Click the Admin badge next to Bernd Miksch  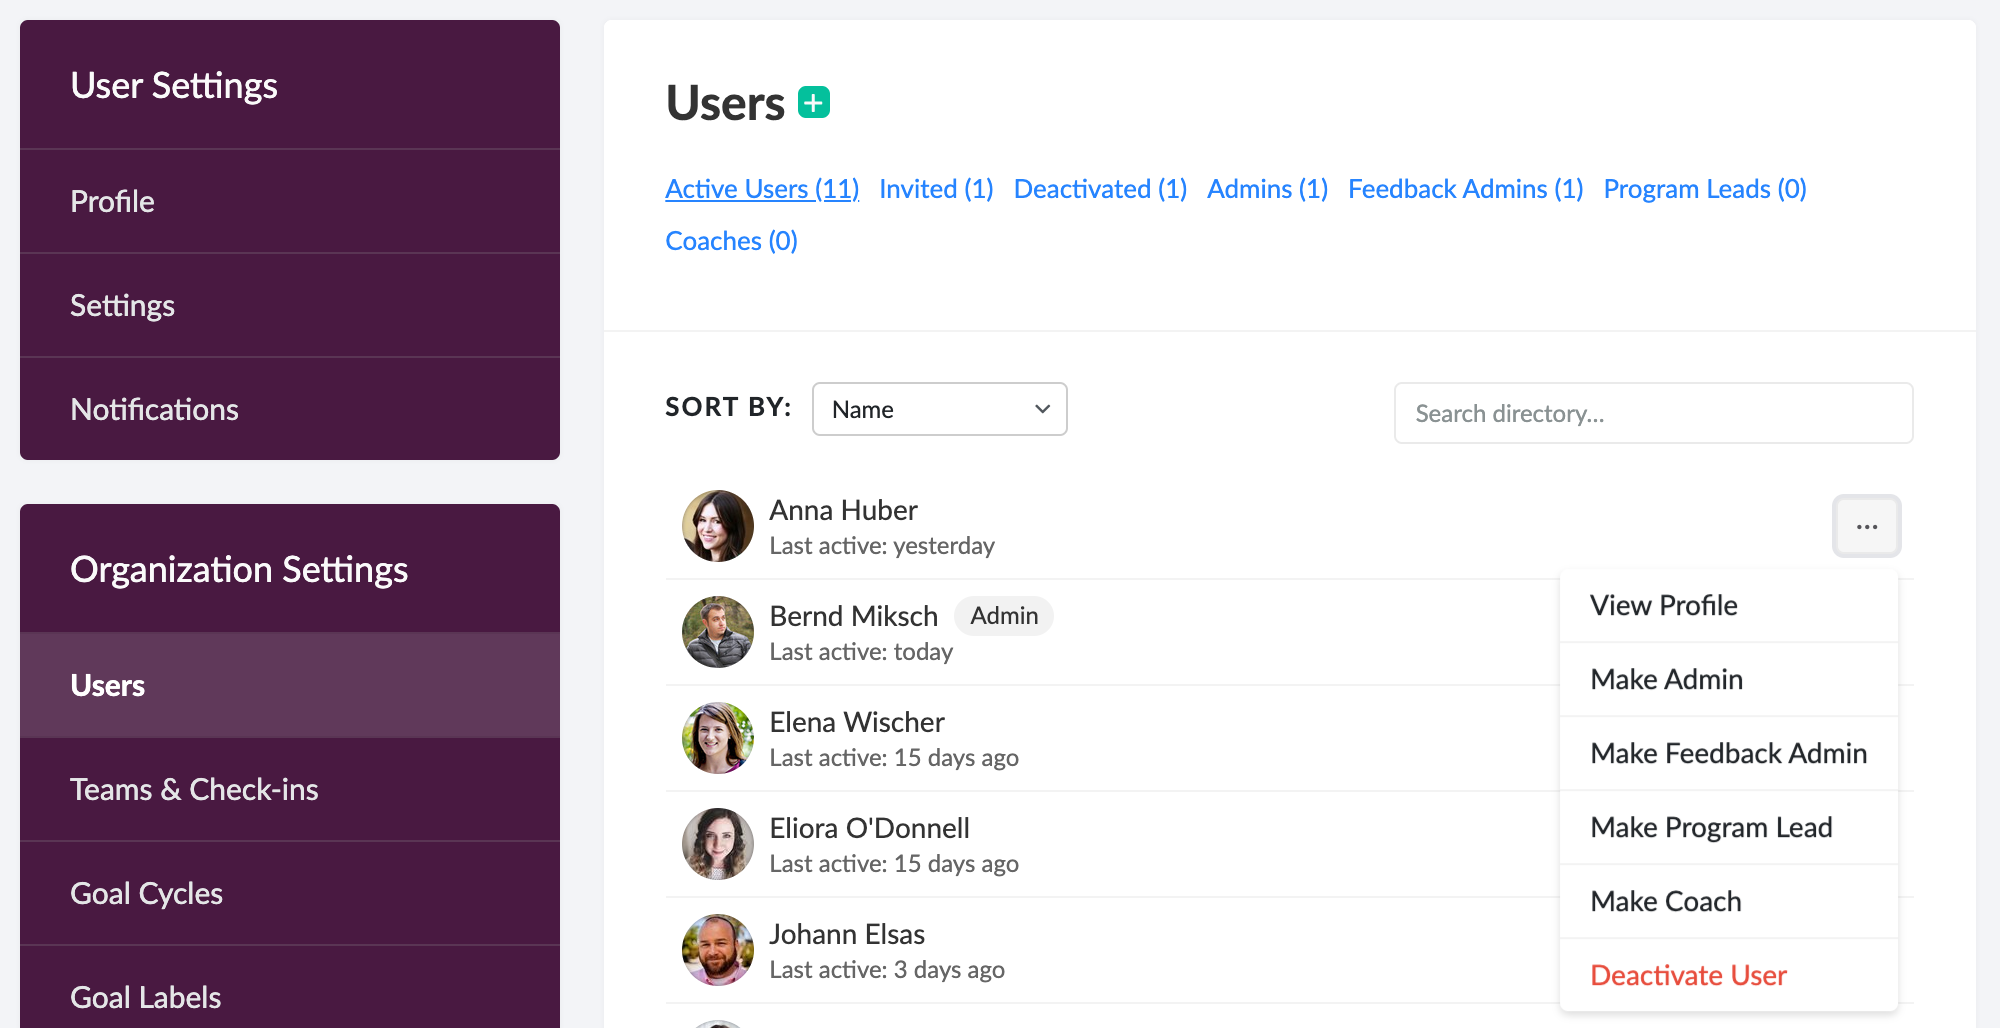pos(1004,616)
